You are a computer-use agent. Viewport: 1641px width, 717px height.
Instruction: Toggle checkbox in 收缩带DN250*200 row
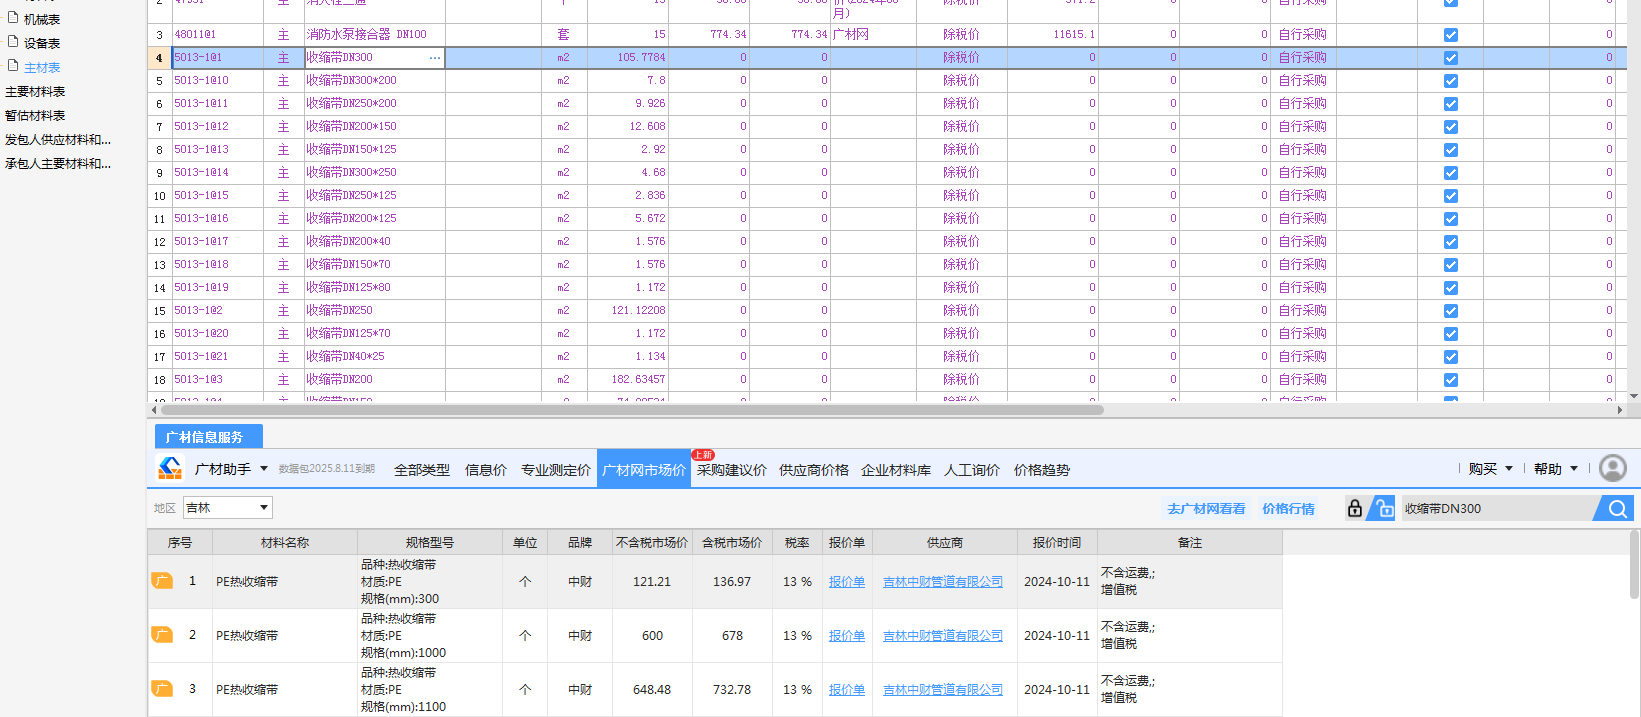tap(1451, 104)
